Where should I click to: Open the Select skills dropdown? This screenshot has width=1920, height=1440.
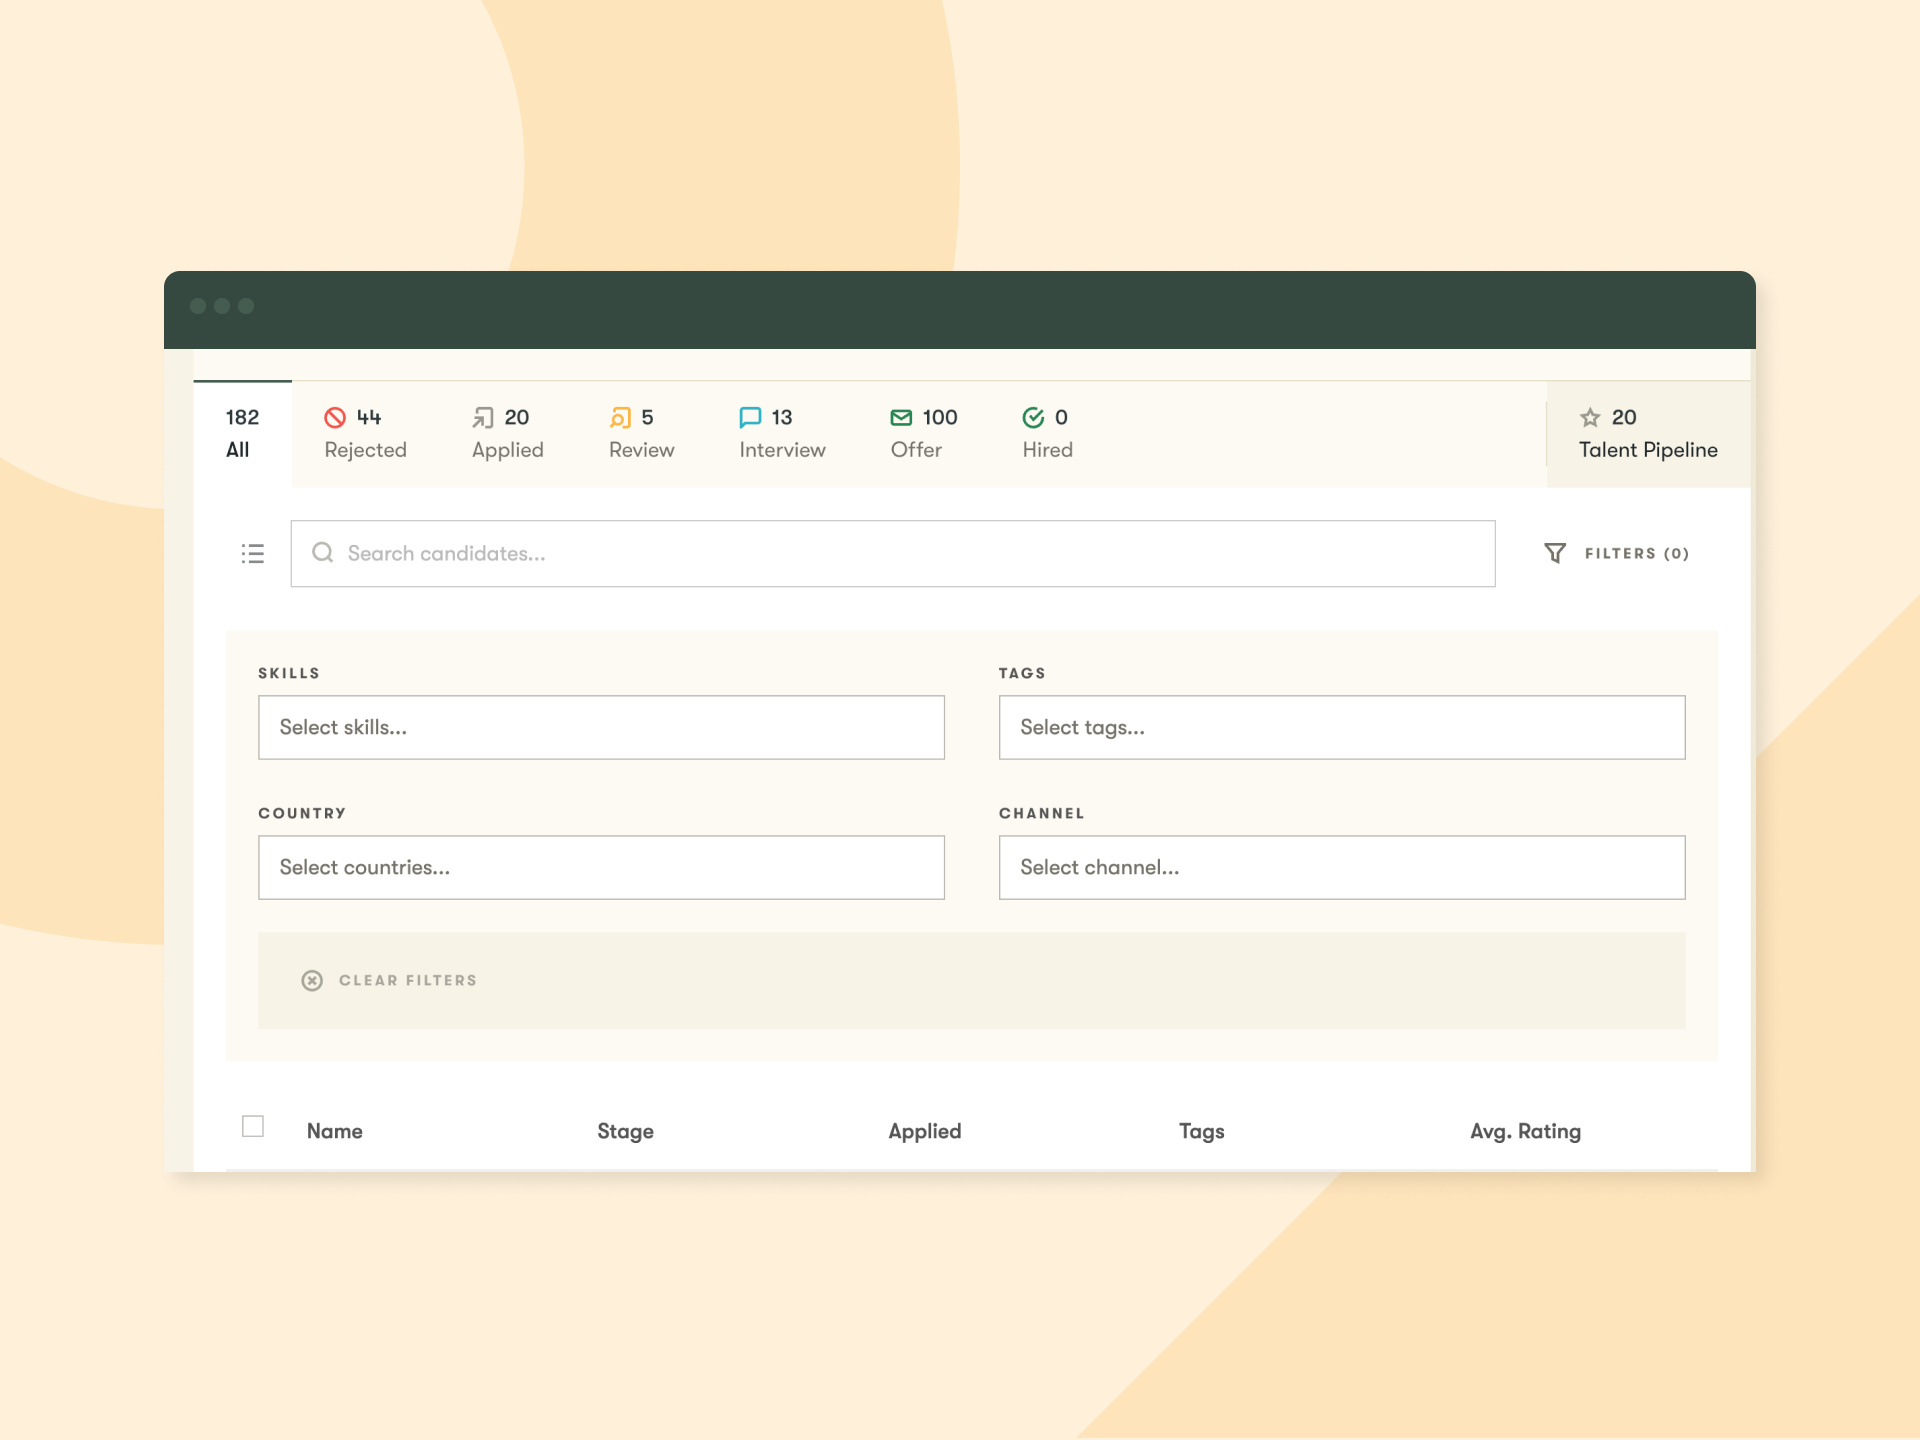[601, 727]
